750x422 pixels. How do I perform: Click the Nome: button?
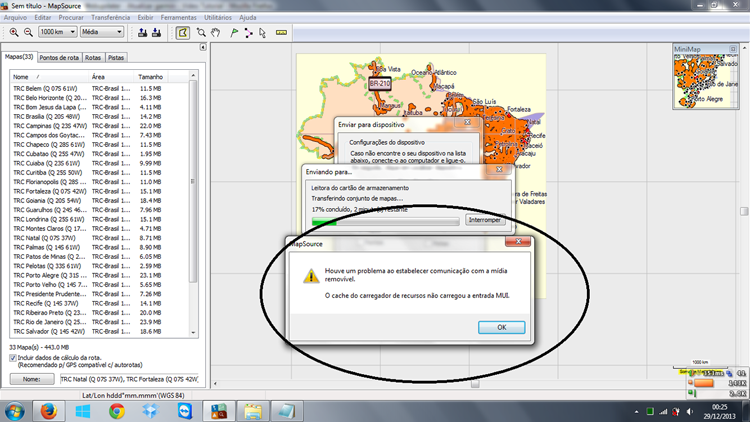(32, 379)
